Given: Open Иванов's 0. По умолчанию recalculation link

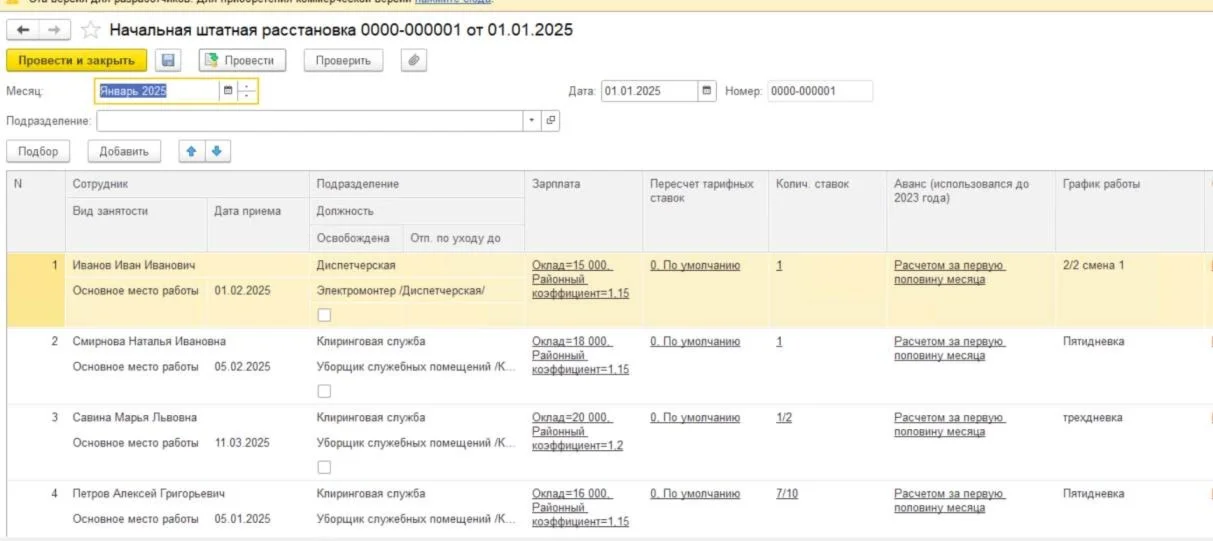Looking at the screenshot, I should coord(695,265).
